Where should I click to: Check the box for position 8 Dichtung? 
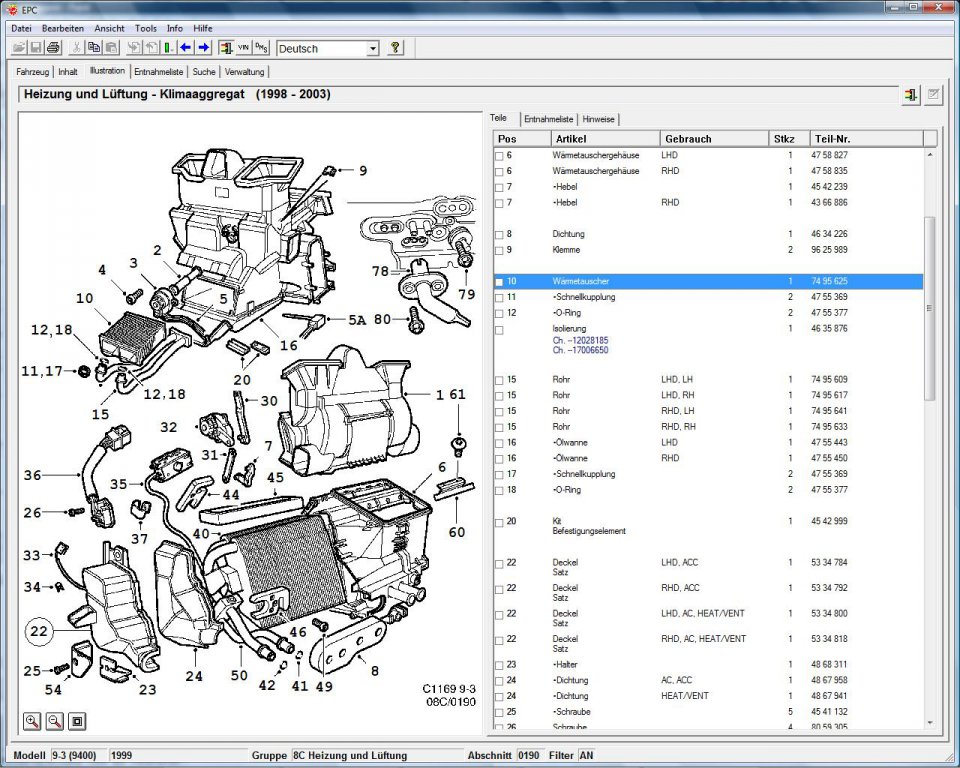(x=499, y=235)
